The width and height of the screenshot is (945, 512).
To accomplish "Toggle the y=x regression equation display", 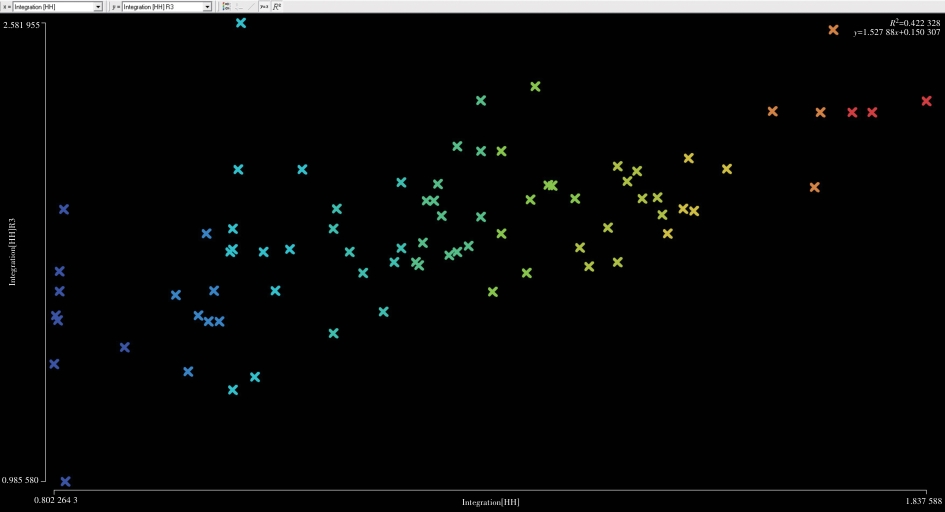I will (264, 6).
